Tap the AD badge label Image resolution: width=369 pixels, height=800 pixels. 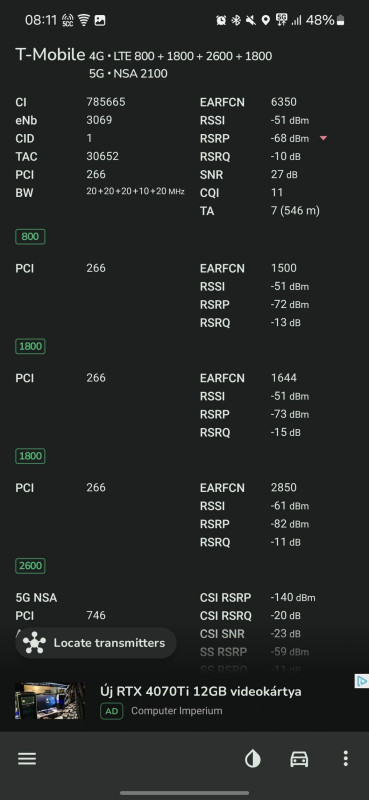[112, 711]
